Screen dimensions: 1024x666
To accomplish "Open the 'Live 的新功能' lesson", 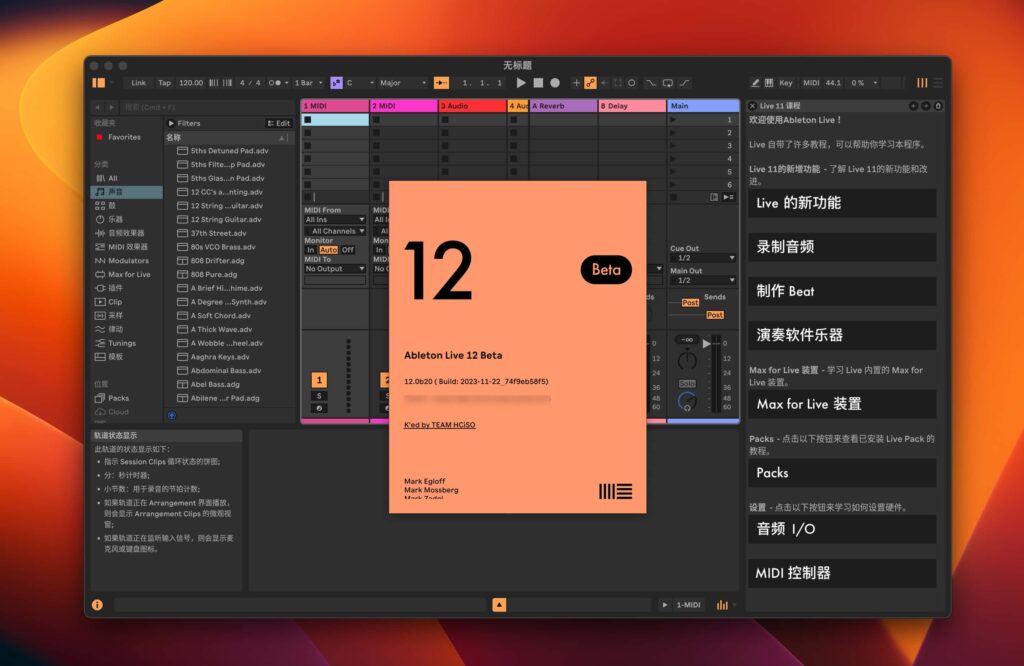I will 841,203.
